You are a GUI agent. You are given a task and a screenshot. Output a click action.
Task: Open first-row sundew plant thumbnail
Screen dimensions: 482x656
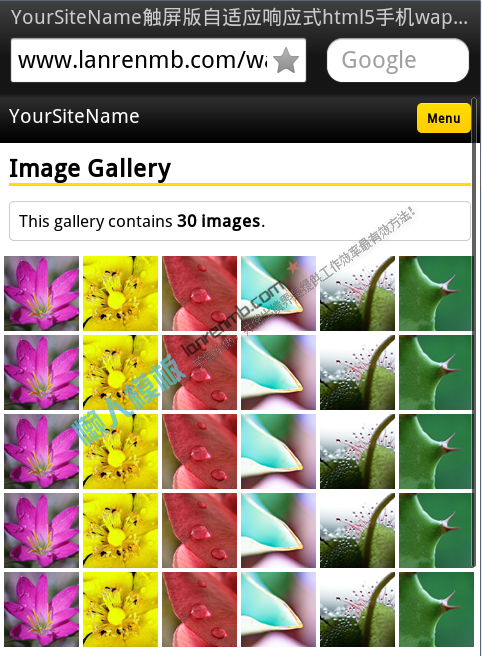click(357, 293)
